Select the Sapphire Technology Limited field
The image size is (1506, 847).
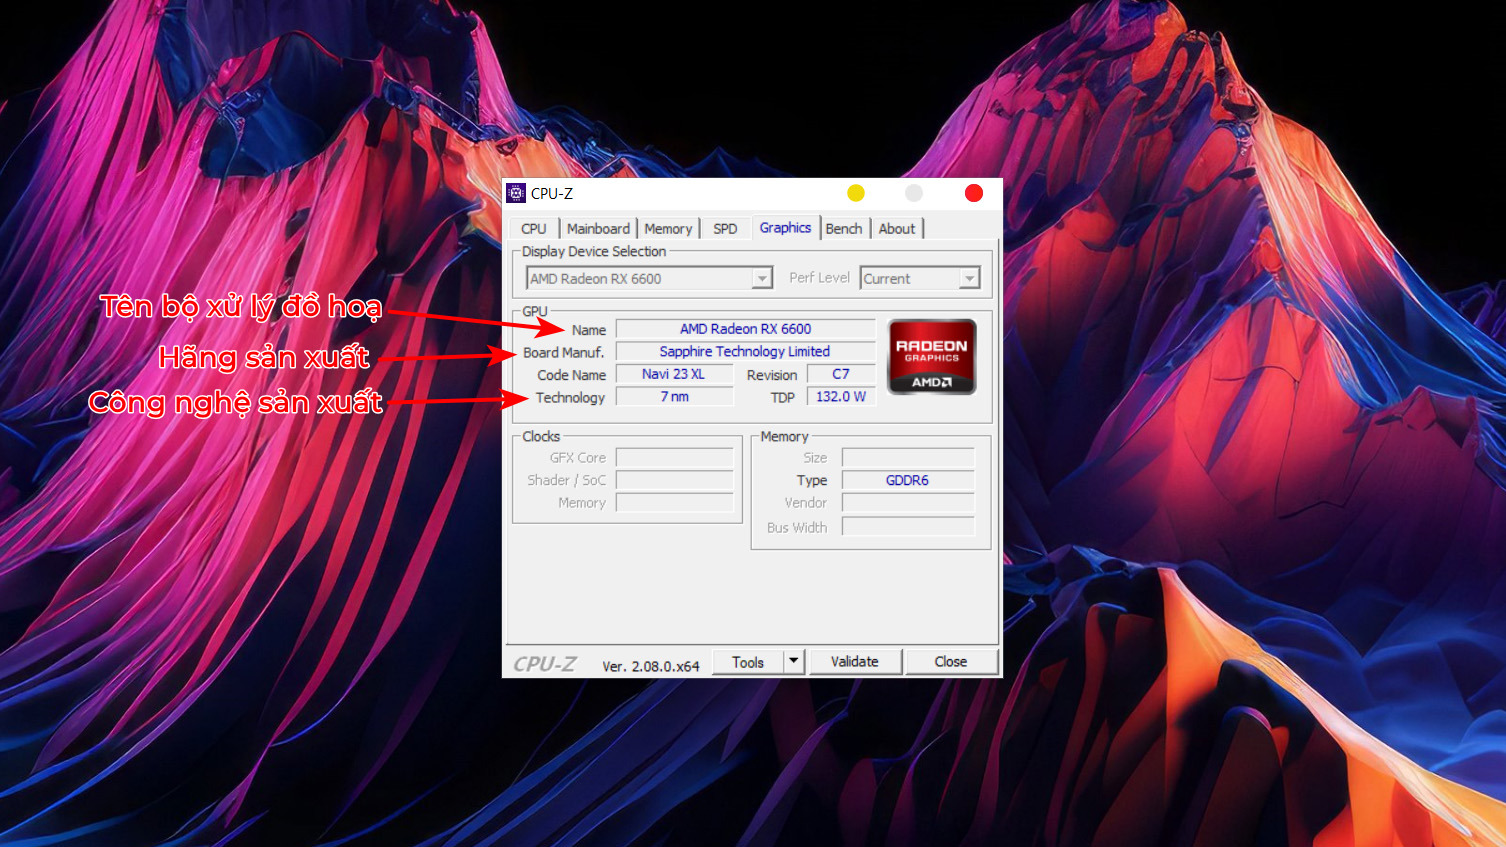click(x=745, y=352)
